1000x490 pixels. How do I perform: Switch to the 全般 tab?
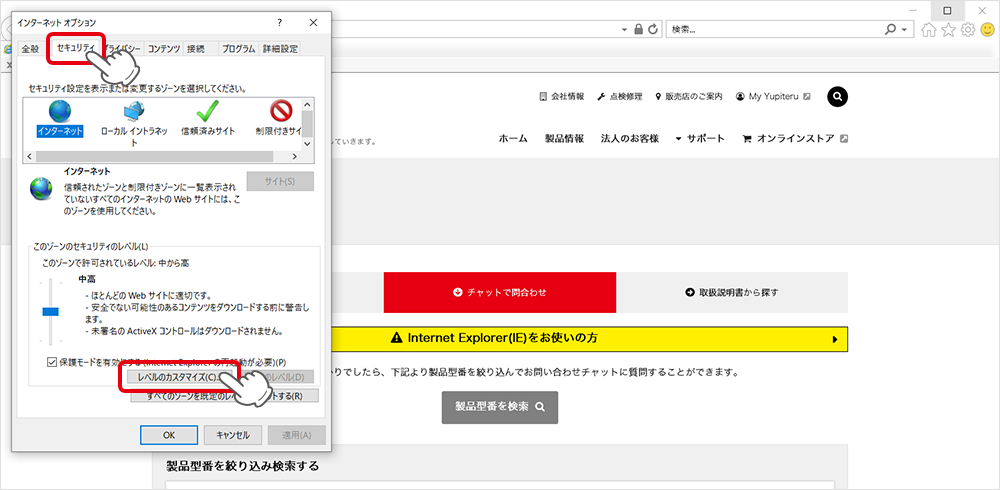tap(30, 49)
